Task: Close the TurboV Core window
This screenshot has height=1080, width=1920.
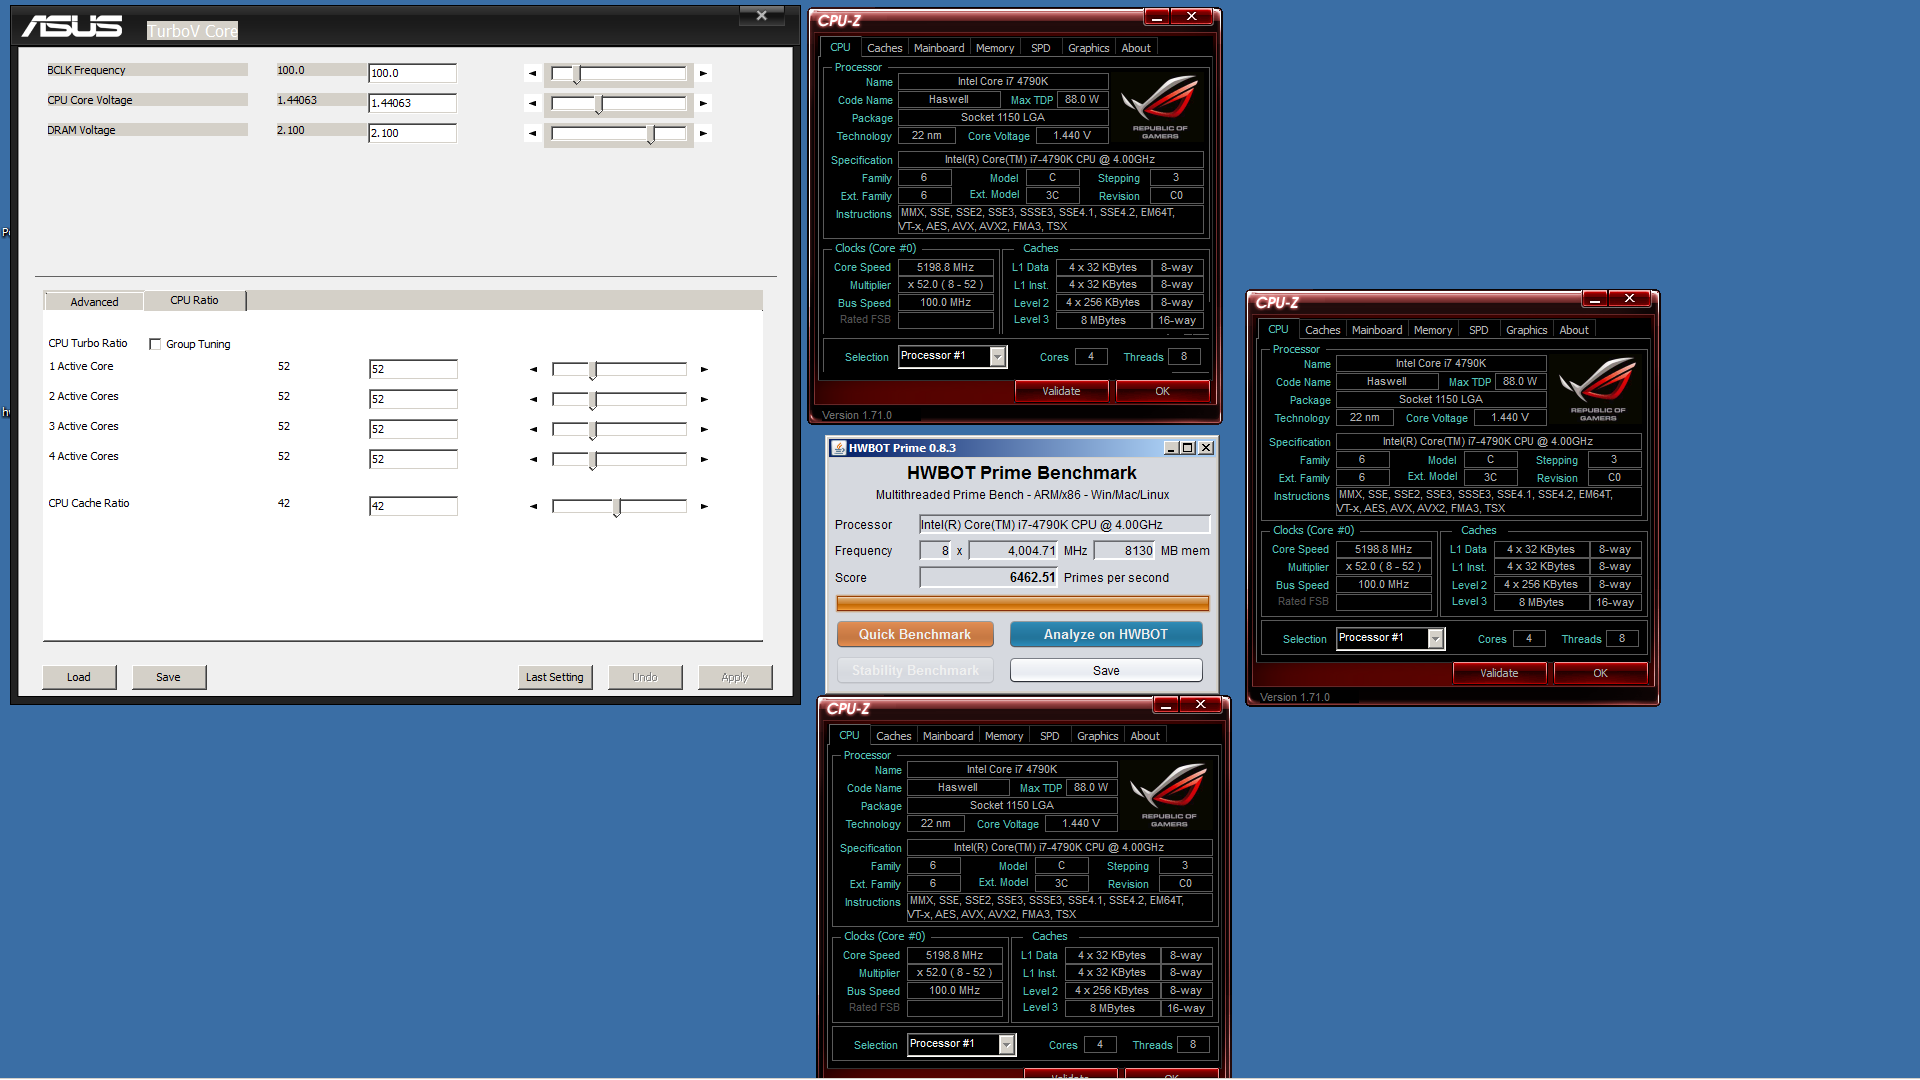Action: [x=762, y=15]
